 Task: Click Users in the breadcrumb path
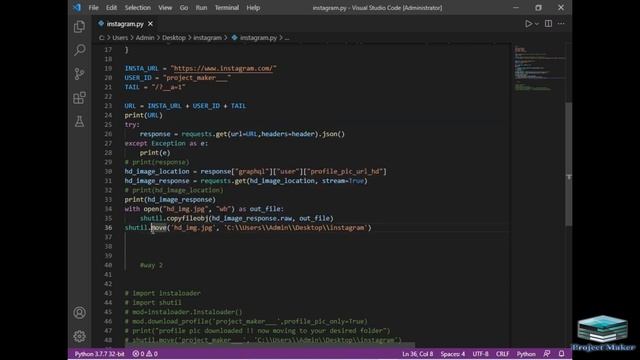click(x=120, y=38)
